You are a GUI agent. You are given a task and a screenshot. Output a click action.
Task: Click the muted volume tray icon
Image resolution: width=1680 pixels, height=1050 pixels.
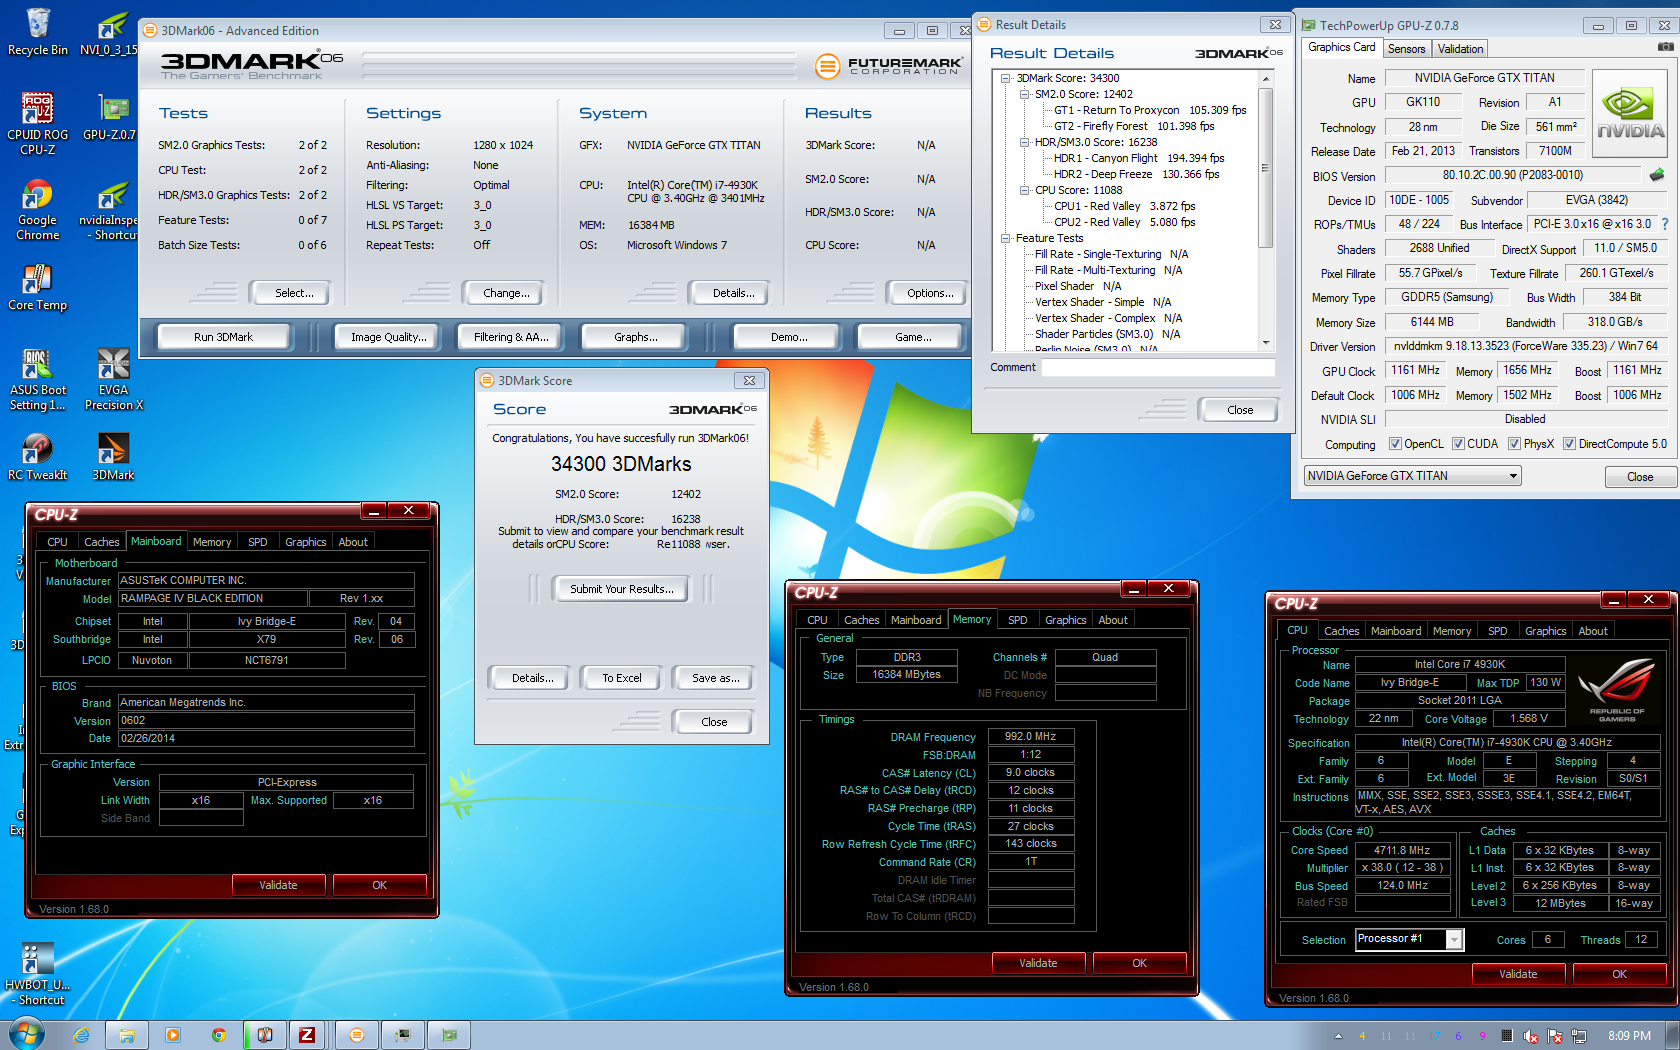1530,1036
